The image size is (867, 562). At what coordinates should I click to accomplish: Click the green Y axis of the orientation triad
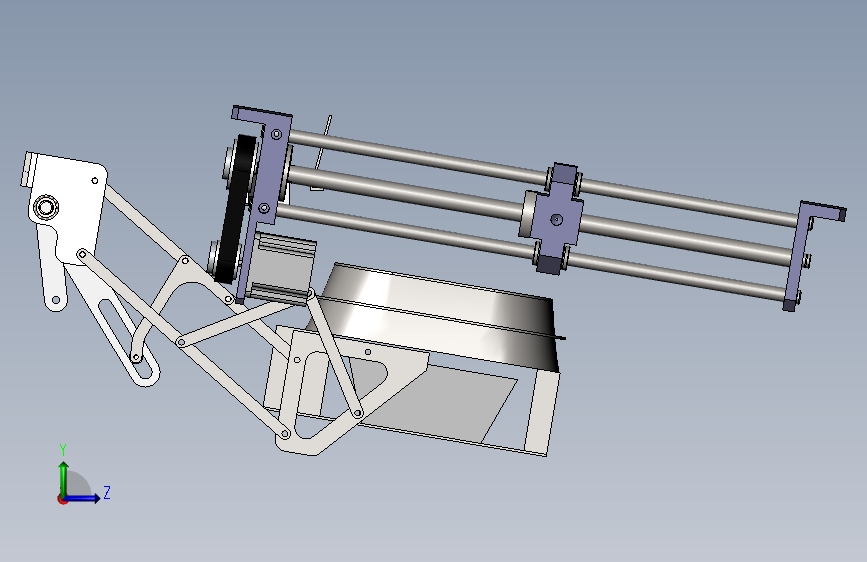click(x=64, y=478)
